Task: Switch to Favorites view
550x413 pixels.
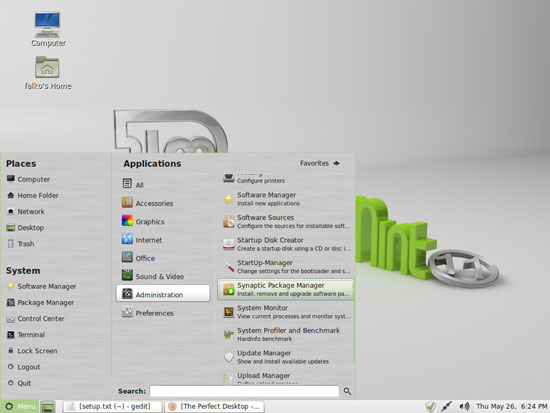Action: click(x=320, y=163)
